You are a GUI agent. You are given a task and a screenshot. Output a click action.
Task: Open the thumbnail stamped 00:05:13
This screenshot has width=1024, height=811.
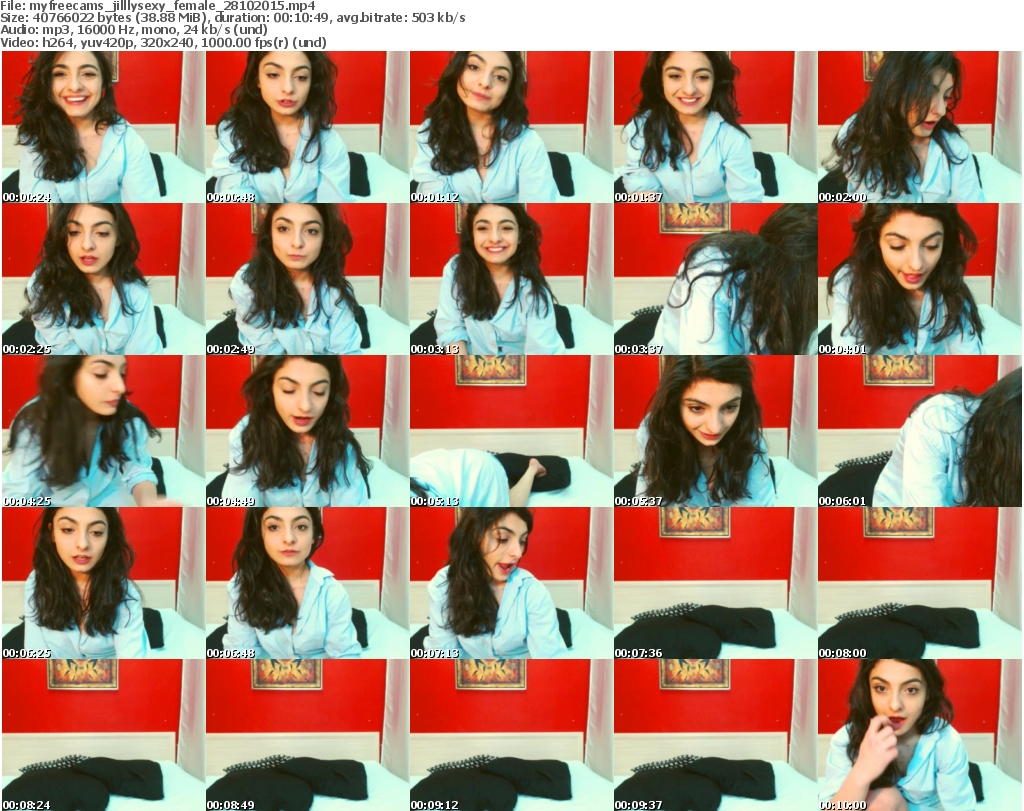pyautogui.click(x=511, y=431)
